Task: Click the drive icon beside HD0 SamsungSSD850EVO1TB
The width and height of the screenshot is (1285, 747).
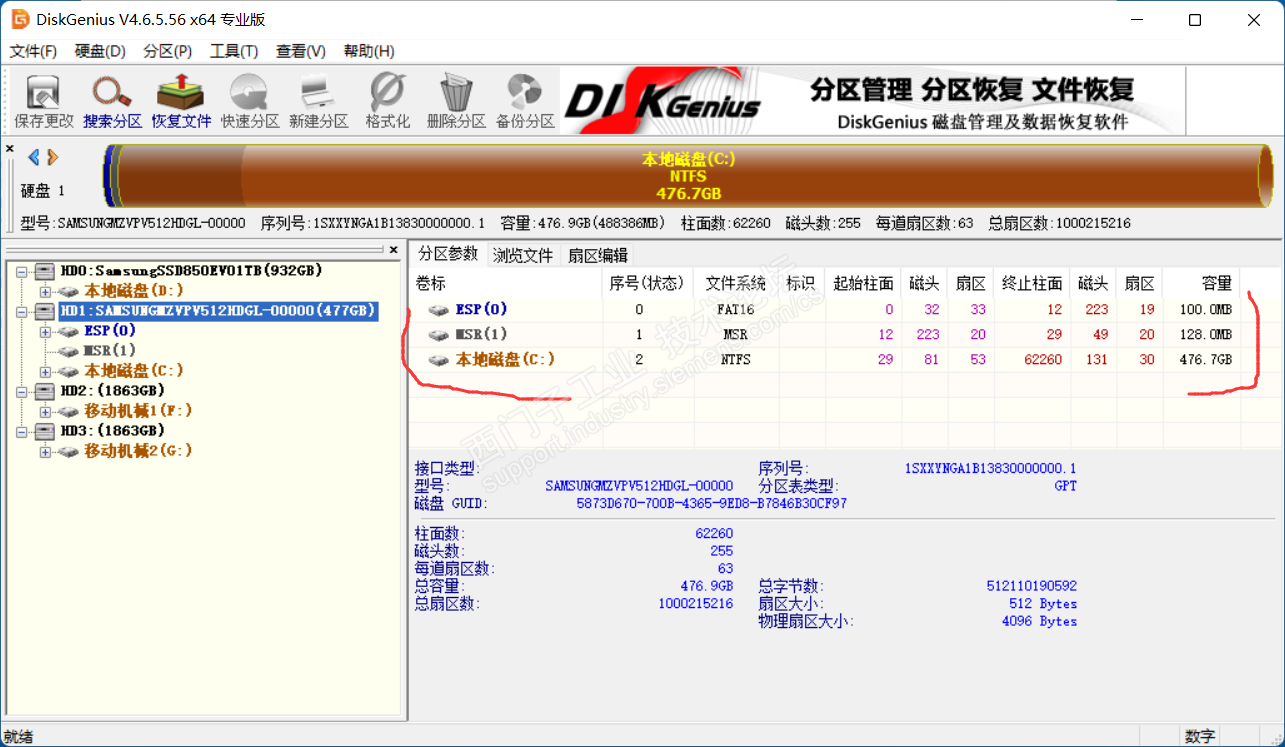Action: pos(44,271)
